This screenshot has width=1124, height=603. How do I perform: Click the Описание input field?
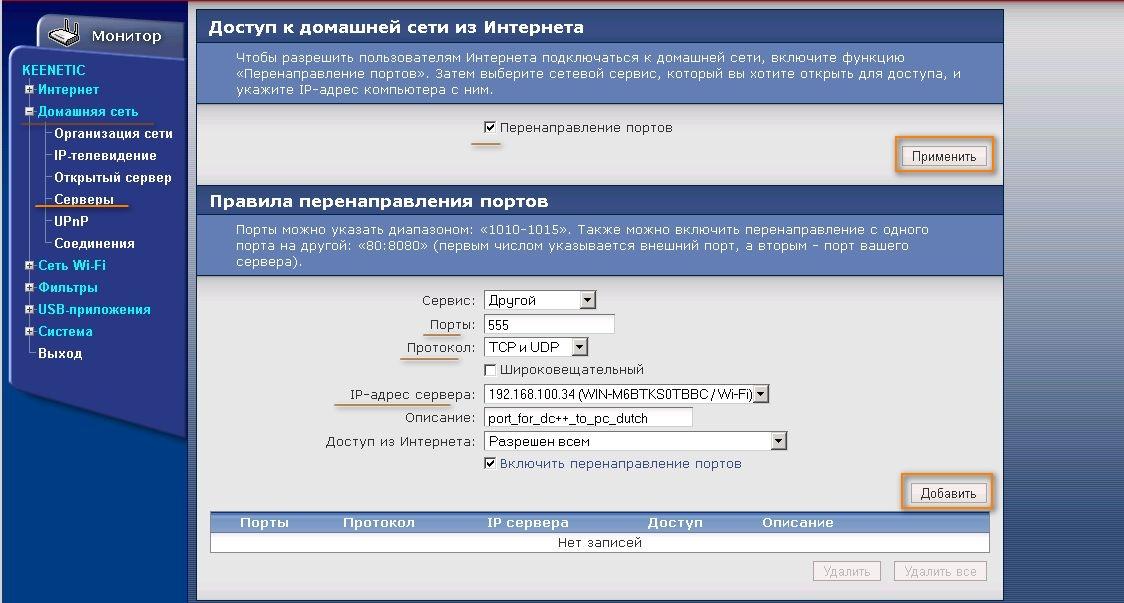click(588, 418)
